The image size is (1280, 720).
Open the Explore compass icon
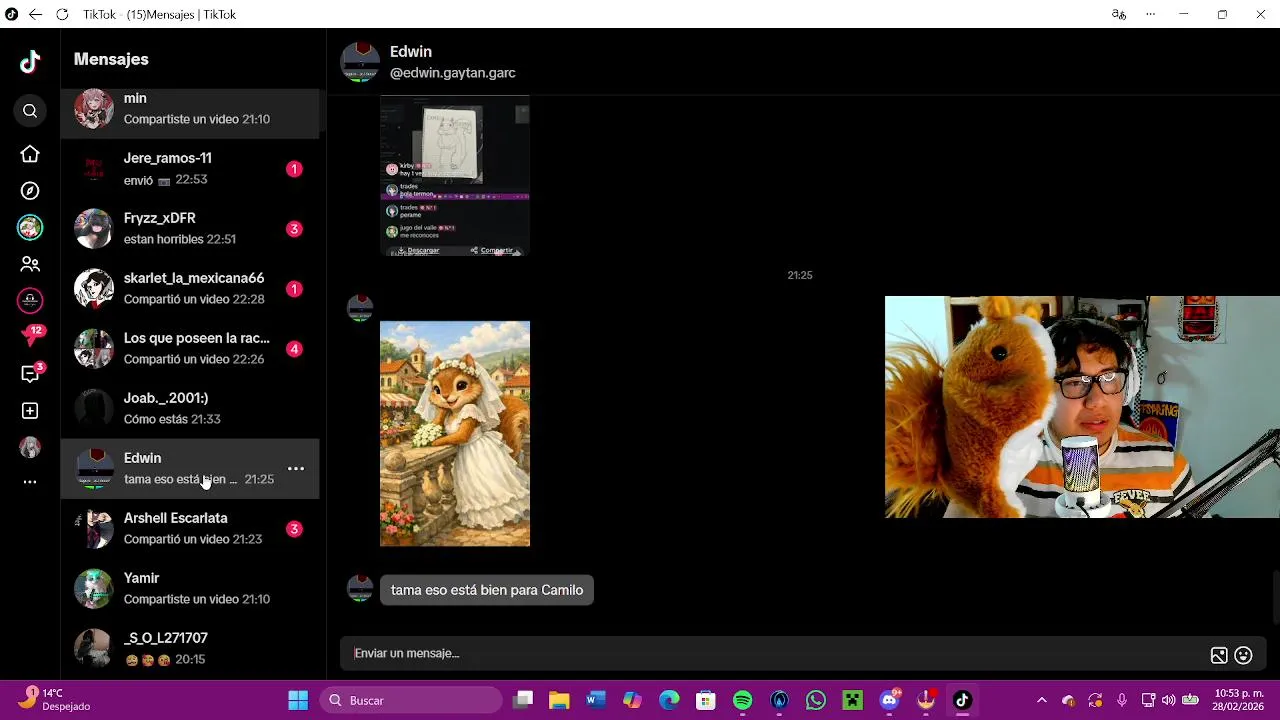pyautogui.click(x=30, y=191)
